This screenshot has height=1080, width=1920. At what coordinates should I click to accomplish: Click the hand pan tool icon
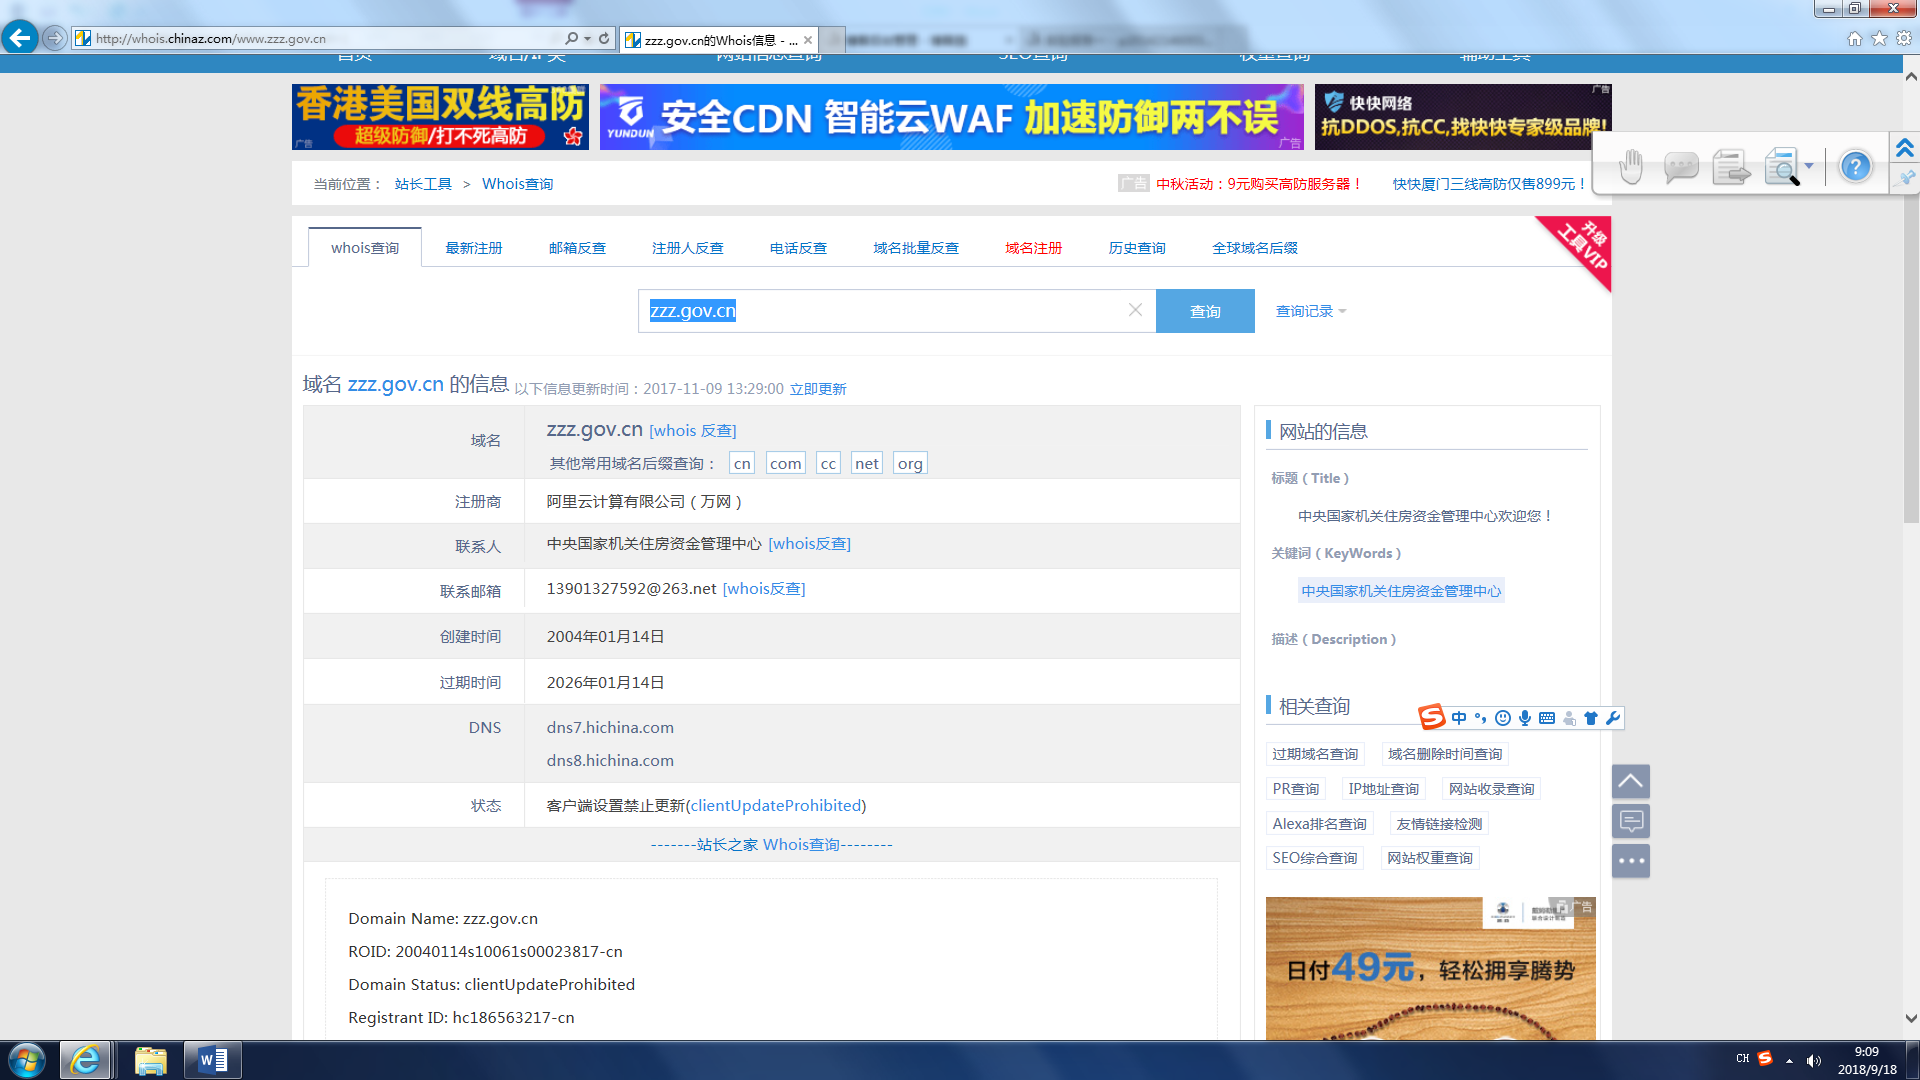1631,167
